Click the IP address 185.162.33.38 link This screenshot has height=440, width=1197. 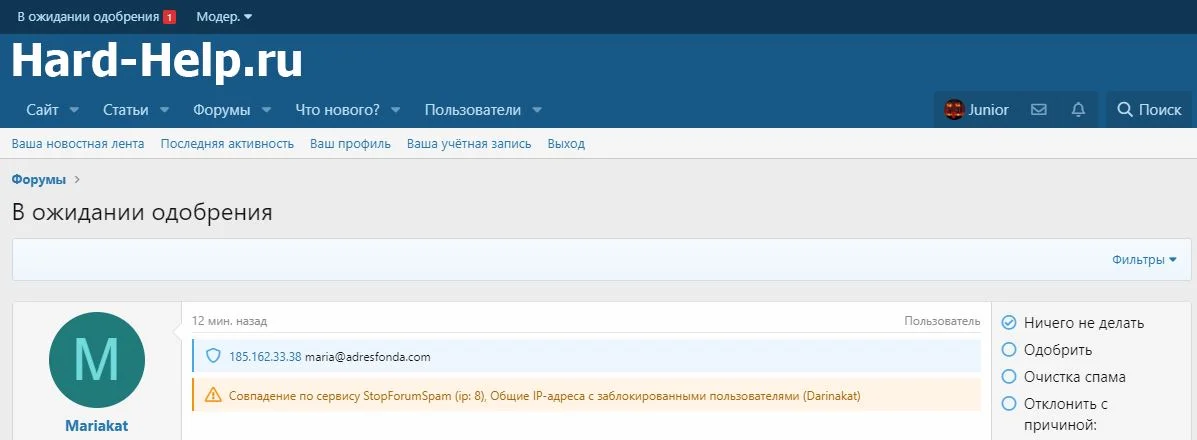[x=265, y=356]
